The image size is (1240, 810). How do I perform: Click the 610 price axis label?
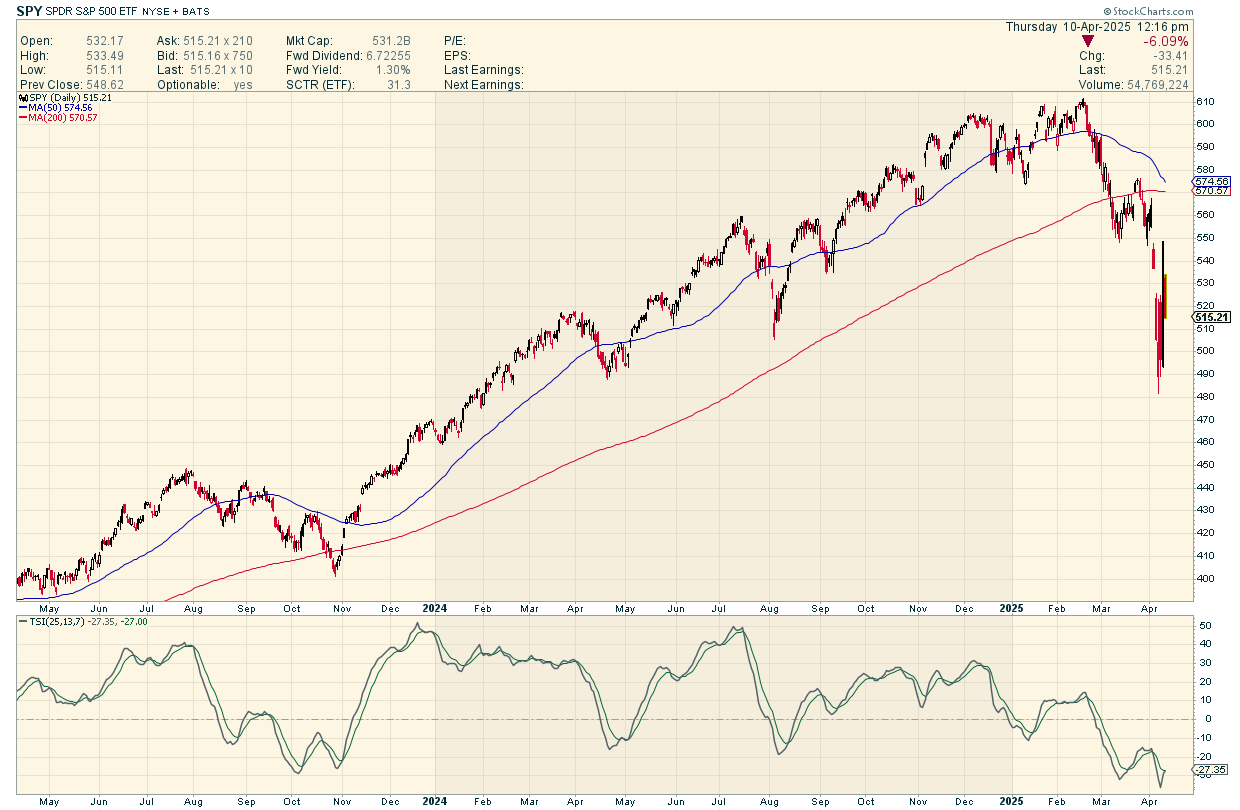(x=1206, y=101)
